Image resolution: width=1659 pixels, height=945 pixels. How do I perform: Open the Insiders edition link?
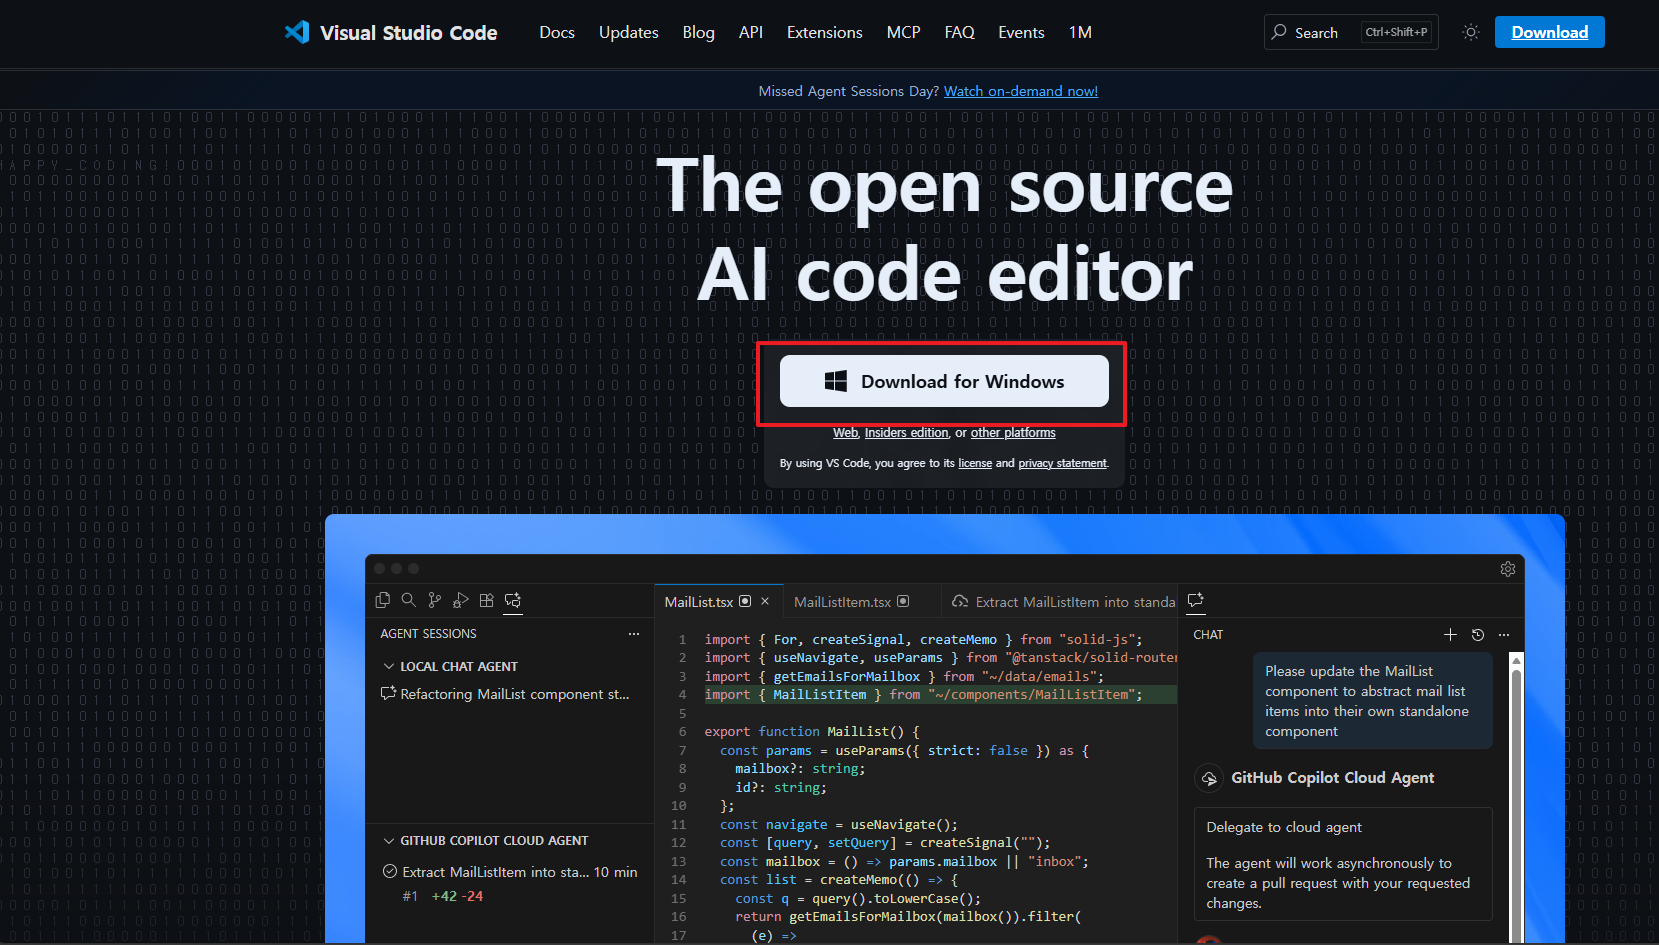pos(906,433)
